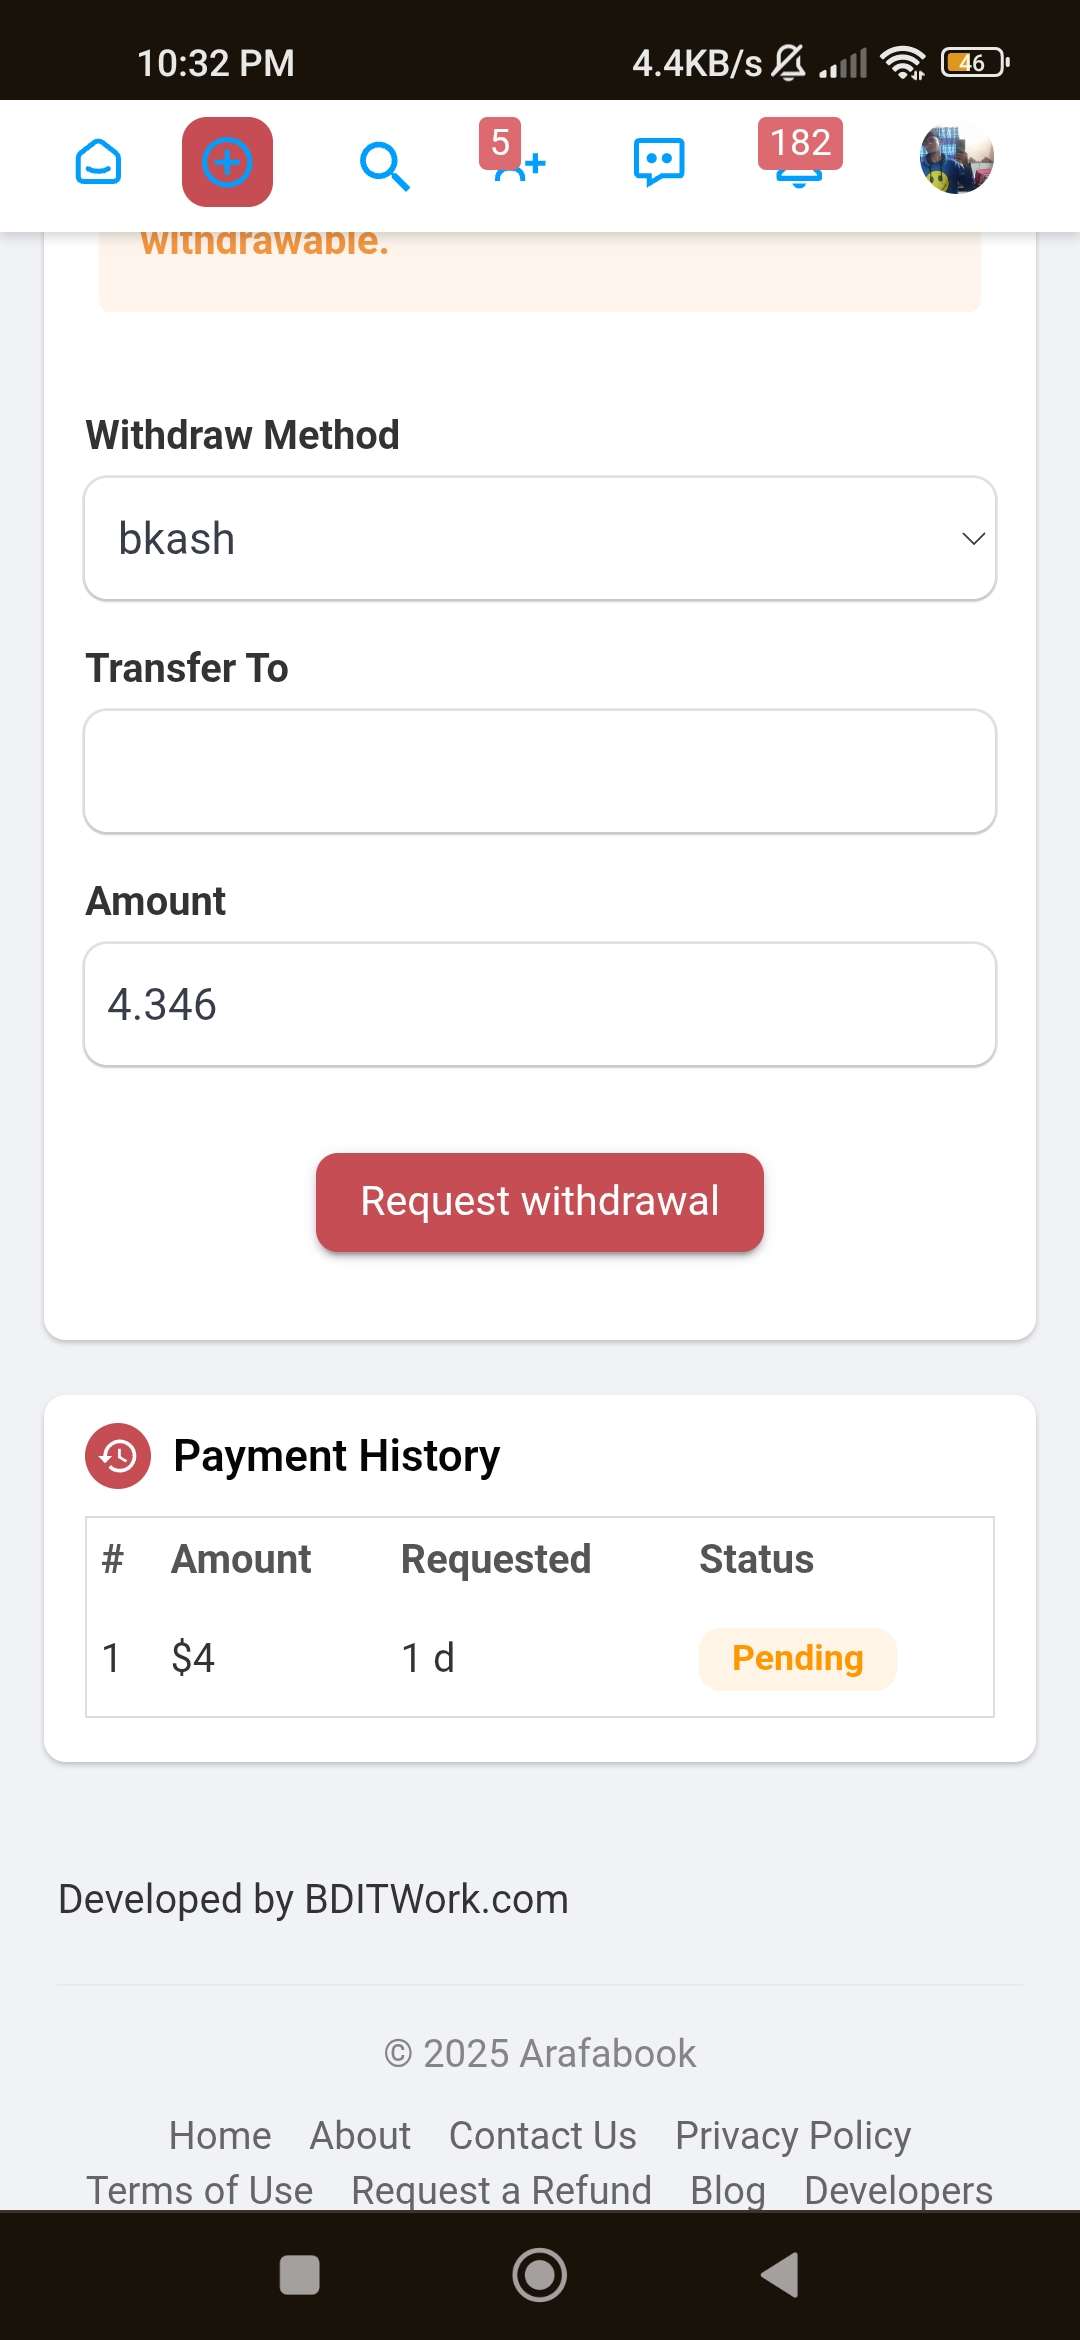Open the profile avatar menu
1080x2340 pixels.
[957, 160]
